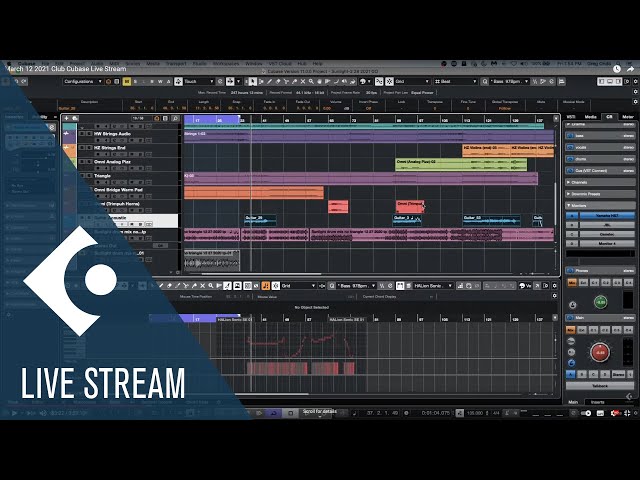This screenshot has width=640, height=480.
Task: Click the orange Constrain Delay Compensation icon
Action: tap(109, 82)
